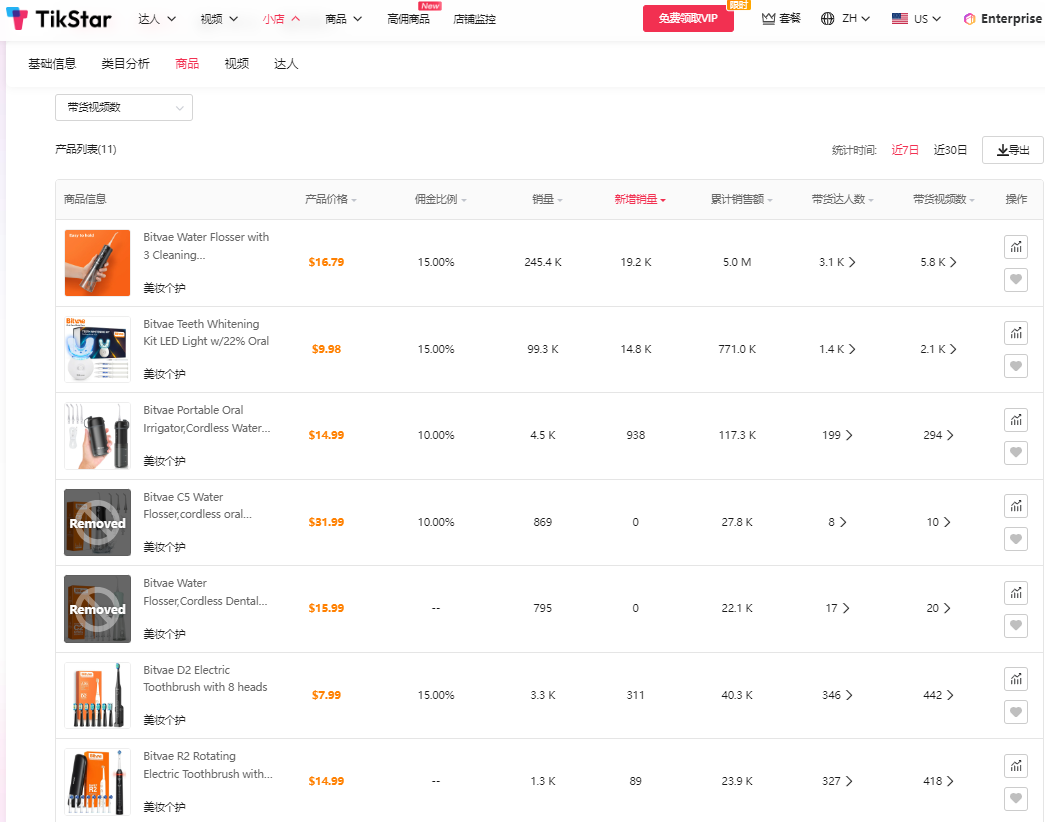Open analytics chart for Bitvae Water Flosser
1045x822 pixels.
[1016, 246]
